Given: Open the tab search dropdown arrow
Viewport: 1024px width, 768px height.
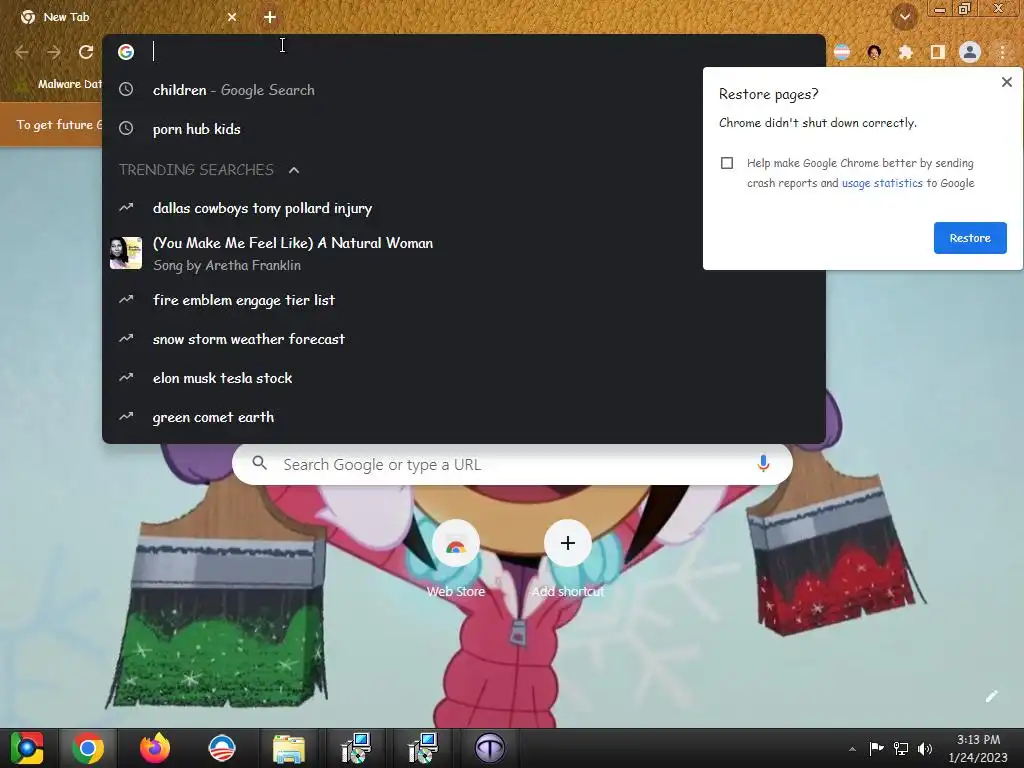Looking at the screenshot, I should (904, 18).
